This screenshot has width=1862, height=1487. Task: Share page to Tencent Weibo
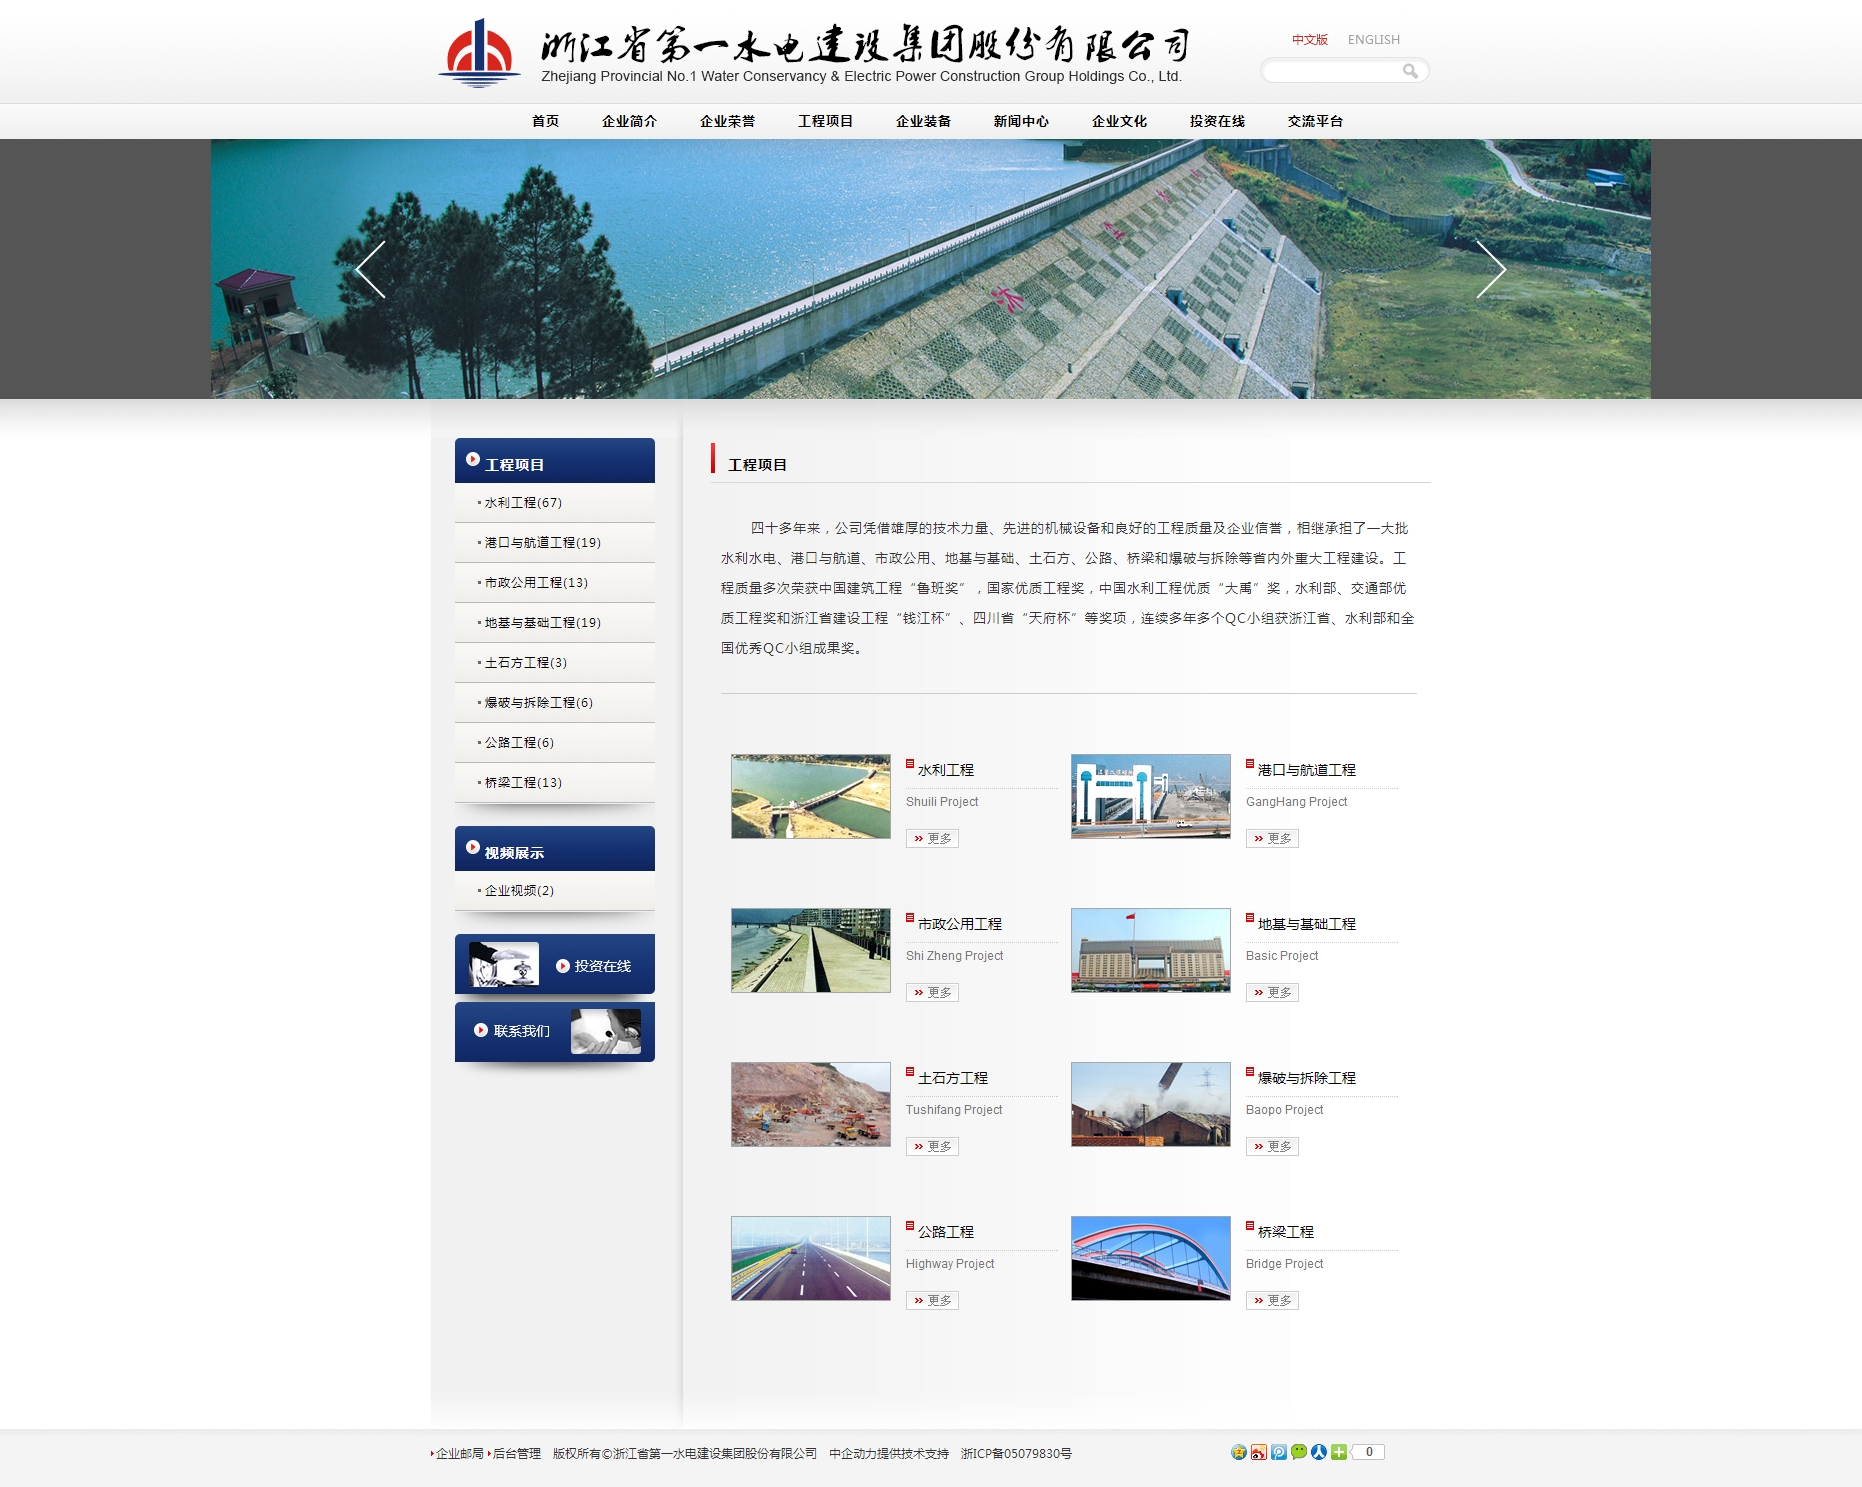click(1279, 1452)
